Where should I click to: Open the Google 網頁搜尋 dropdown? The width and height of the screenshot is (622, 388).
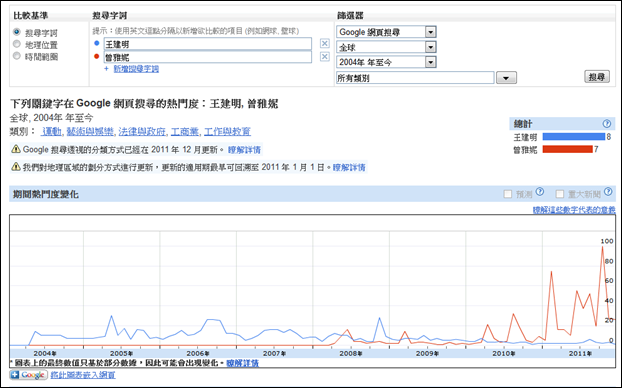coord(386,32)
